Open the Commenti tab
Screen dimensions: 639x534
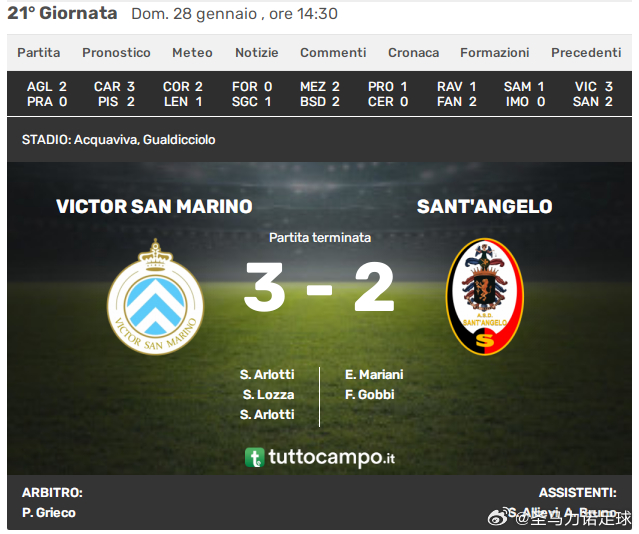(333, 53)
